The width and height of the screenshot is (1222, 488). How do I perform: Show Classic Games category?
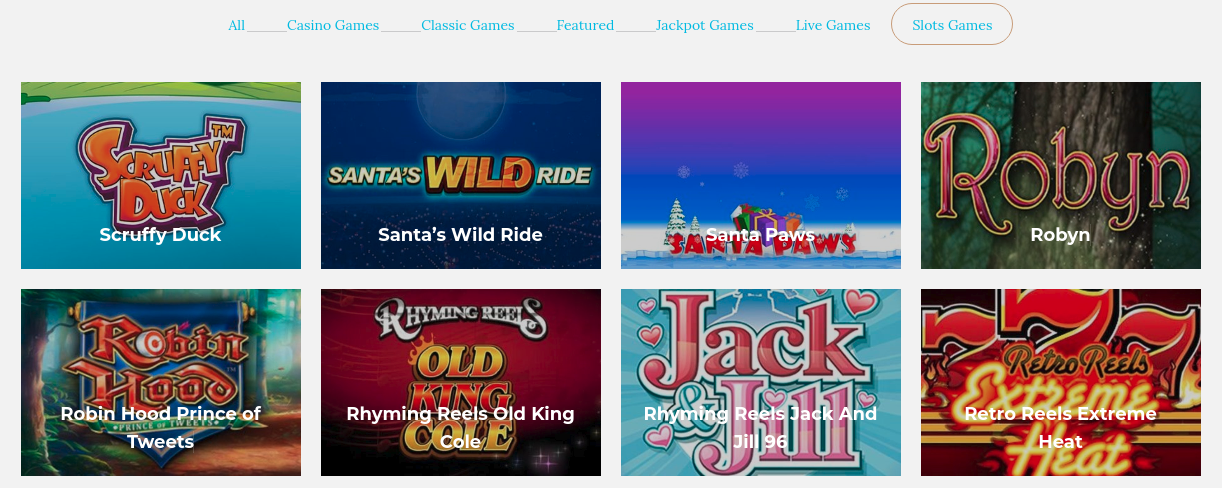[468, 25]
